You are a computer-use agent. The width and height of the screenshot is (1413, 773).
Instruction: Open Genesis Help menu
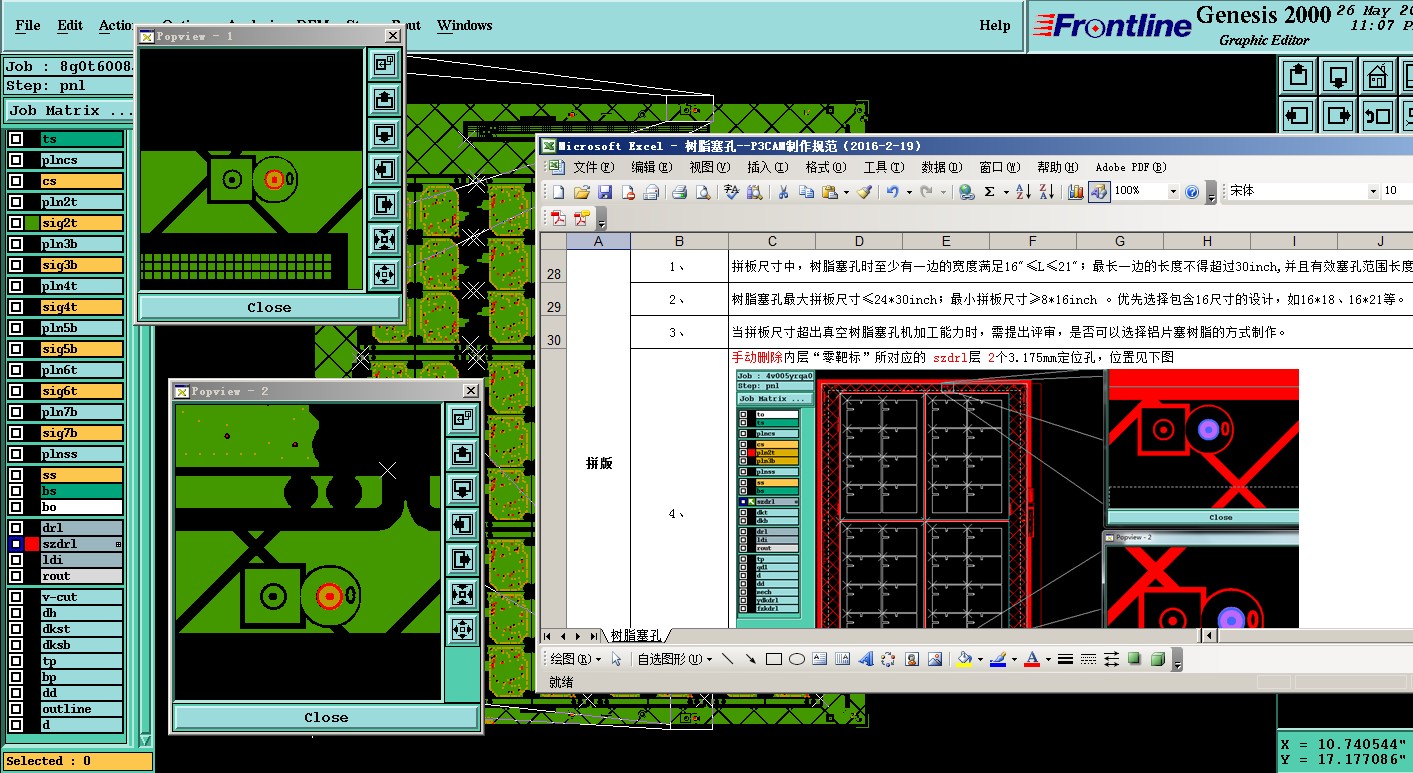tap(994, 25)
